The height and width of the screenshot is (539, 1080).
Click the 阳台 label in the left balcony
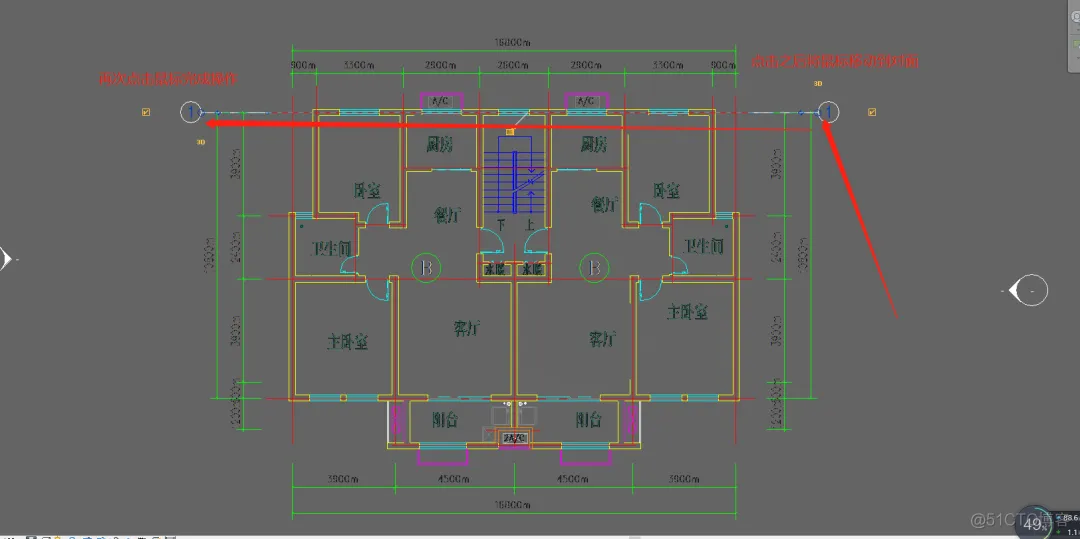pyautogui.click(x=446, y=420)
